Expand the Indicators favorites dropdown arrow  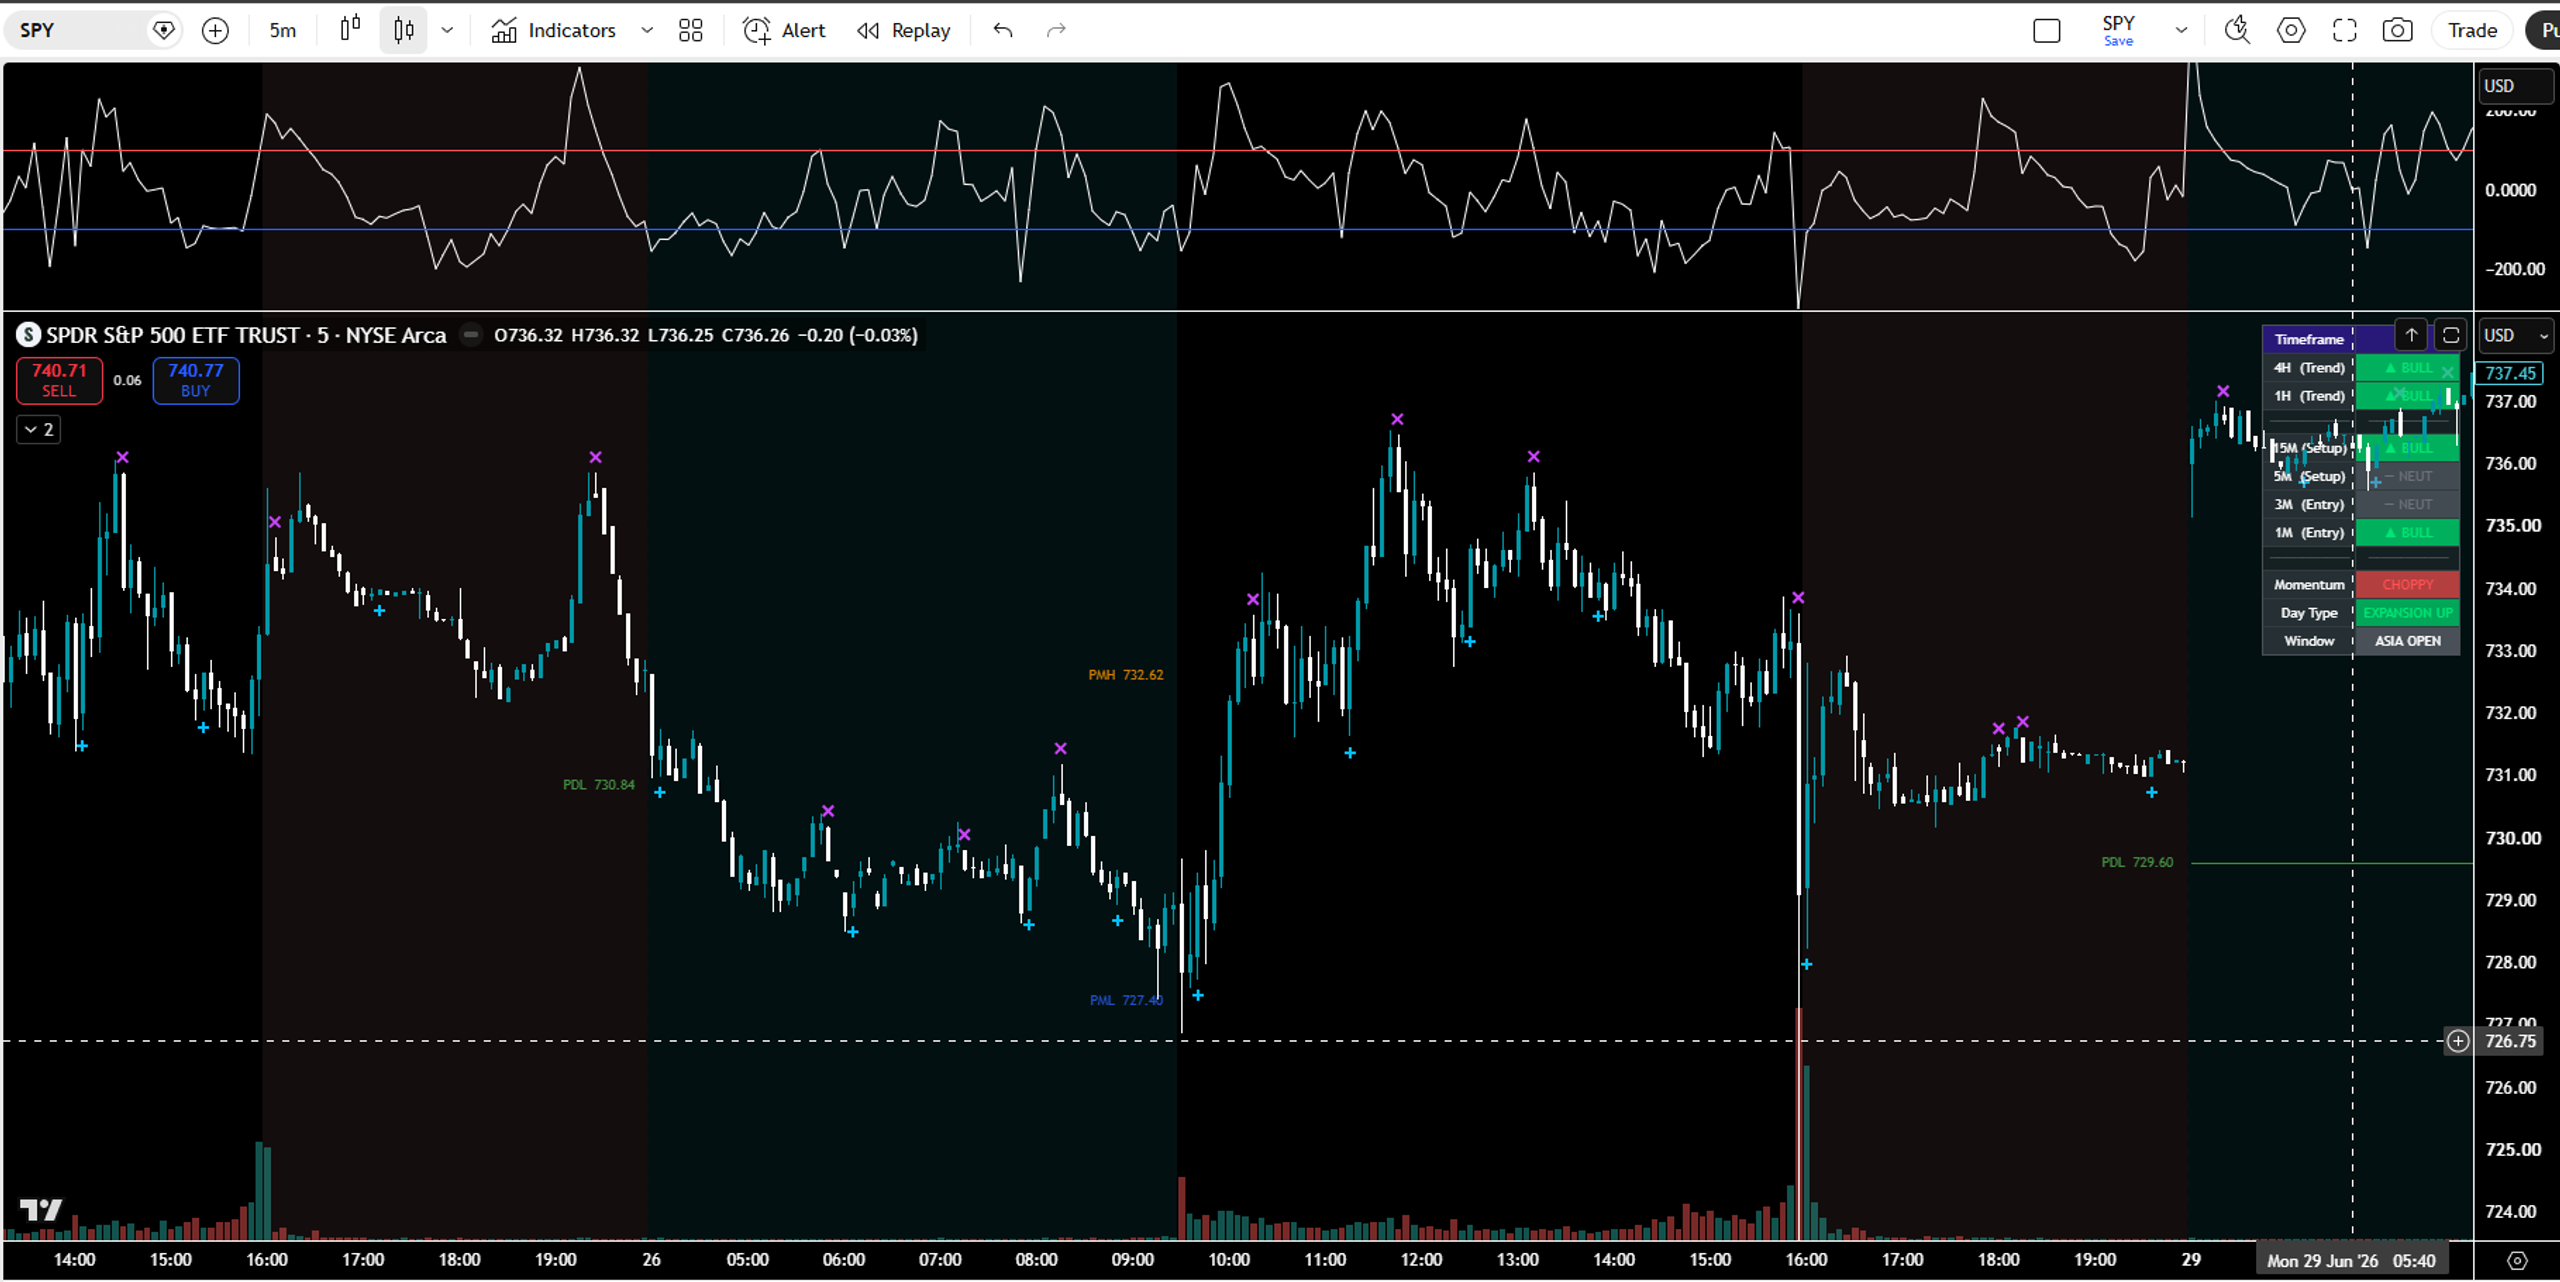[x=647, y=31]
